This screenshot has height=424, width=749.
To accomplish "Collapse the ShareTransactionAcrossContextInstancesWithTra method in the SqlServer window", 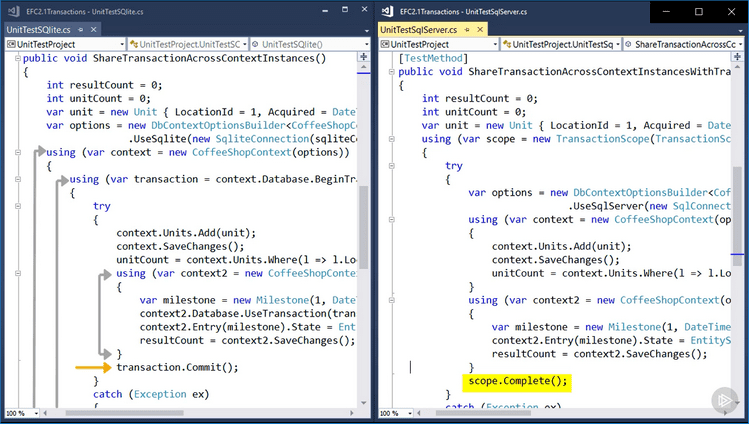I will coord(392,72).
